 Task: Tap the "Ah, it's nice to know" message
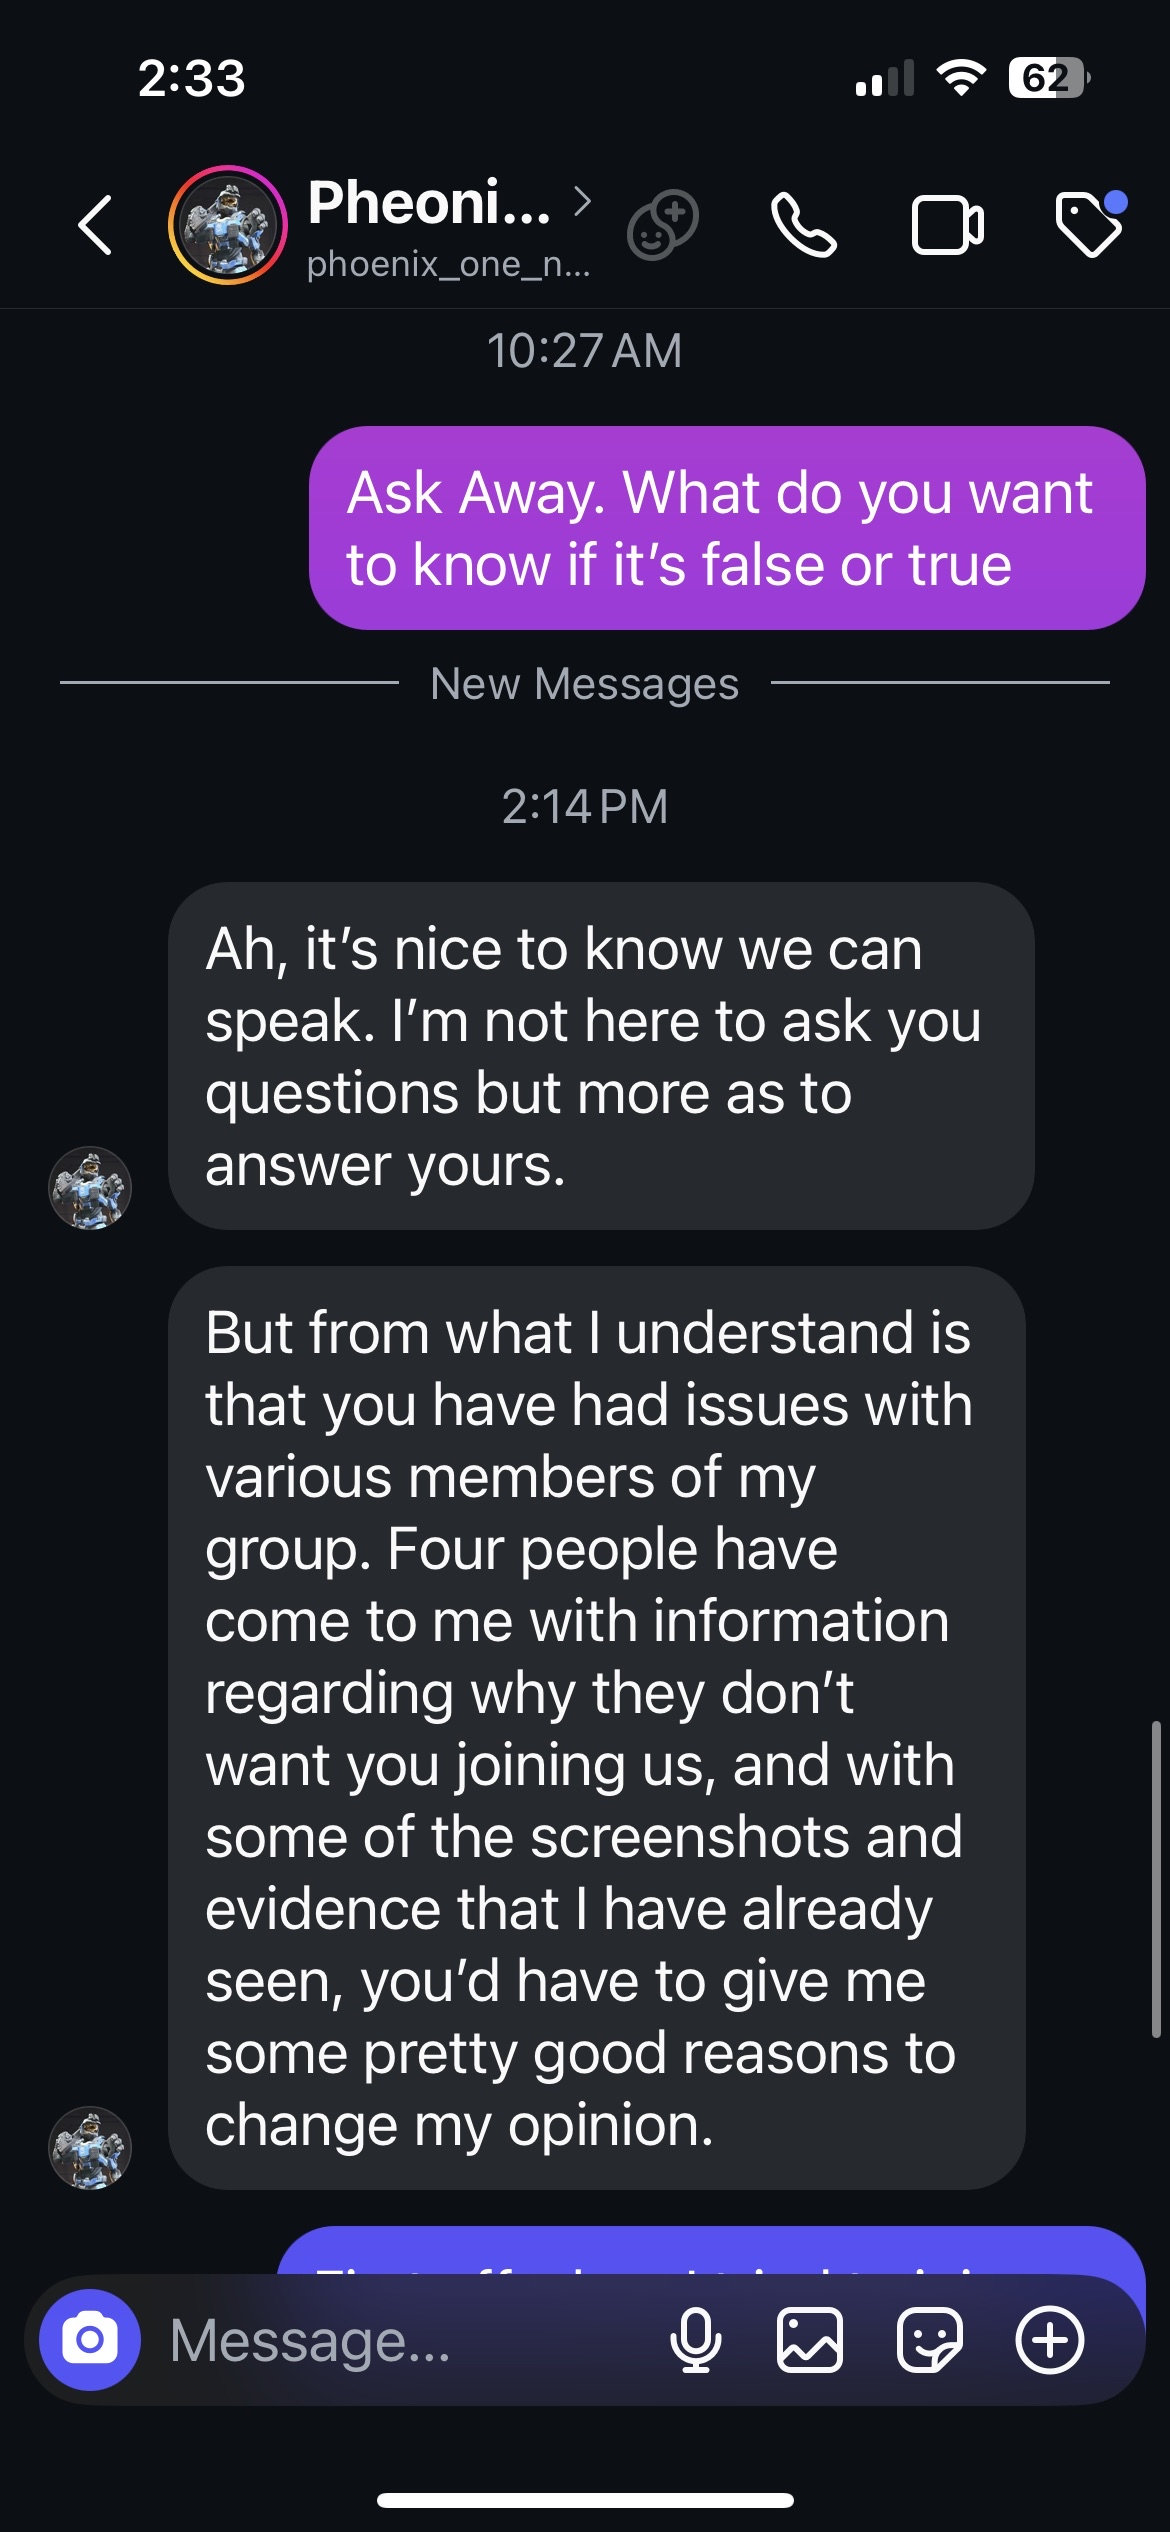(x=600, y=1056)
